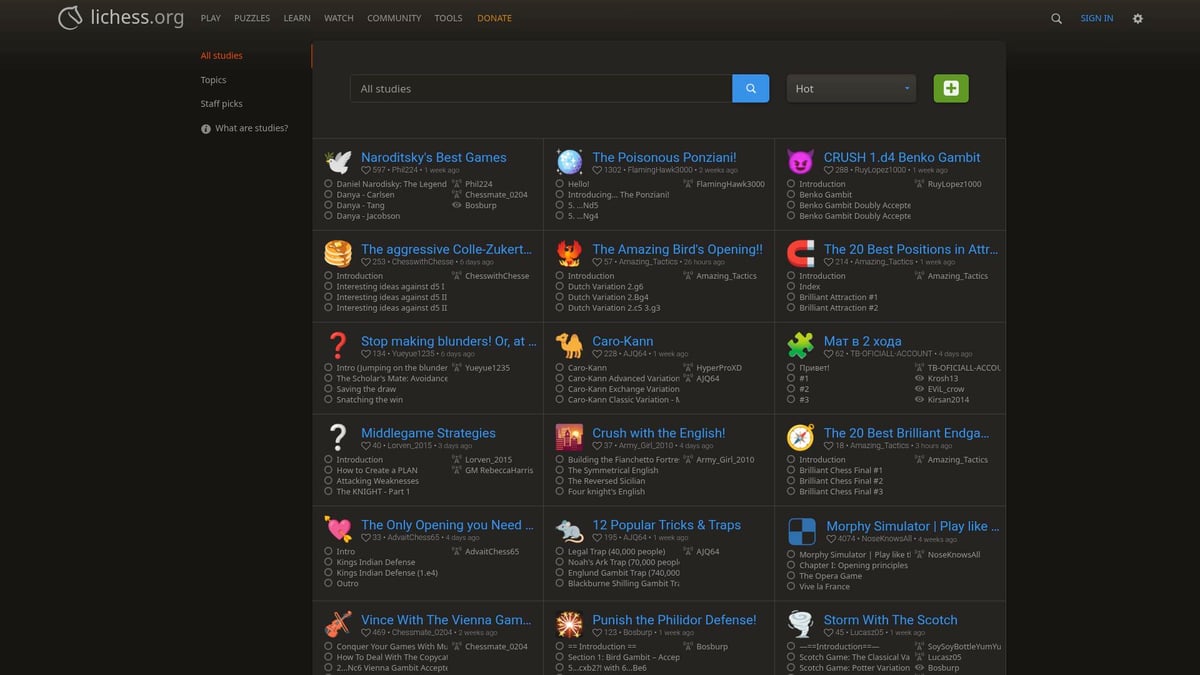The height and width of the screenshot is (675, 1200).
Task: Click the blue search studies button
Action: tap(750, 89)
